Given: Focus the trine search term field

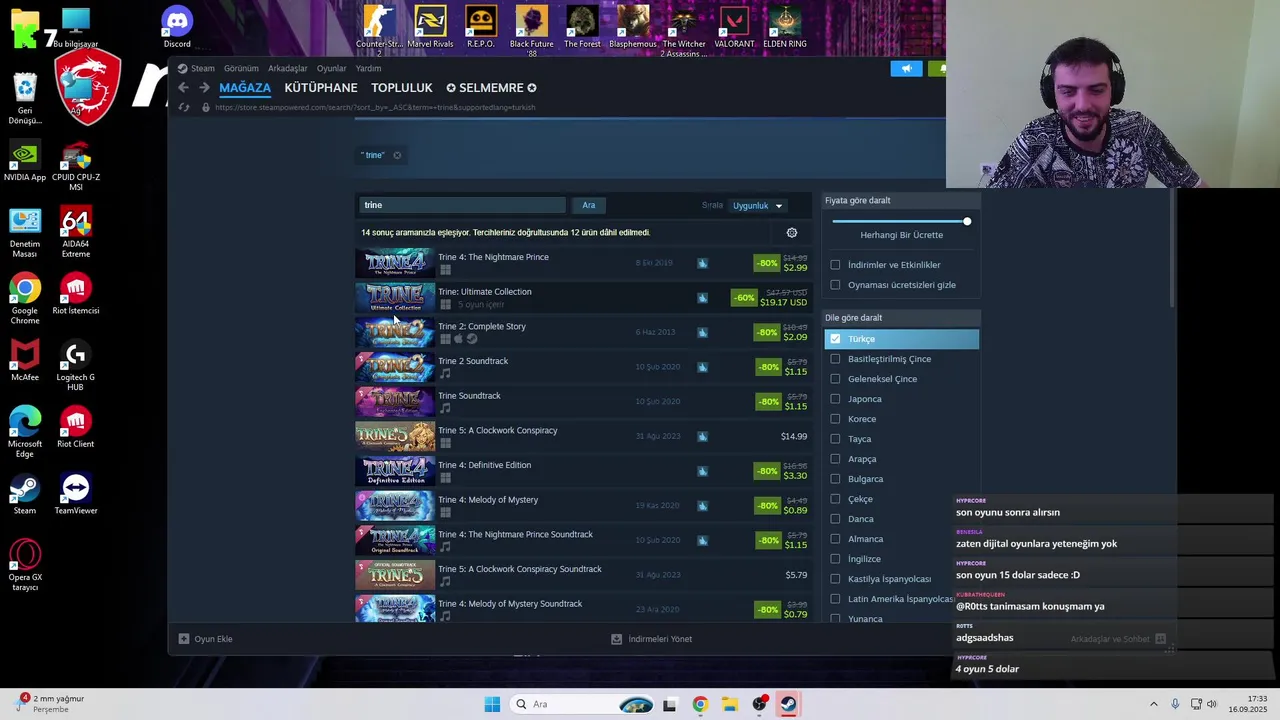Looking at the screenshot, I should 461,205.
